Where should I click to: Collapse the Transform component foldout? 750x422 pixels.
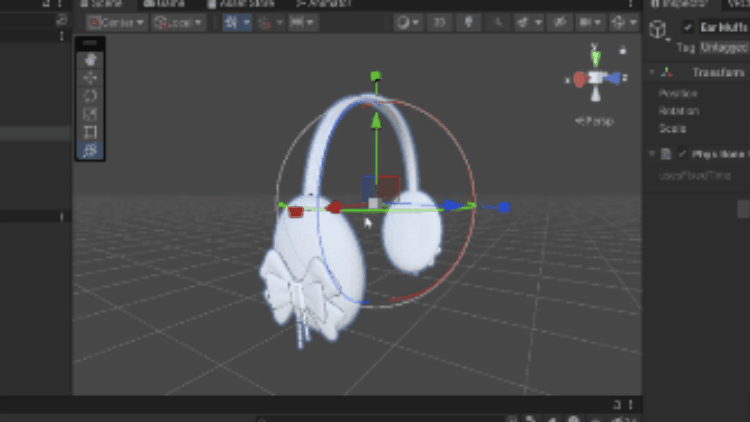[652, 72]
